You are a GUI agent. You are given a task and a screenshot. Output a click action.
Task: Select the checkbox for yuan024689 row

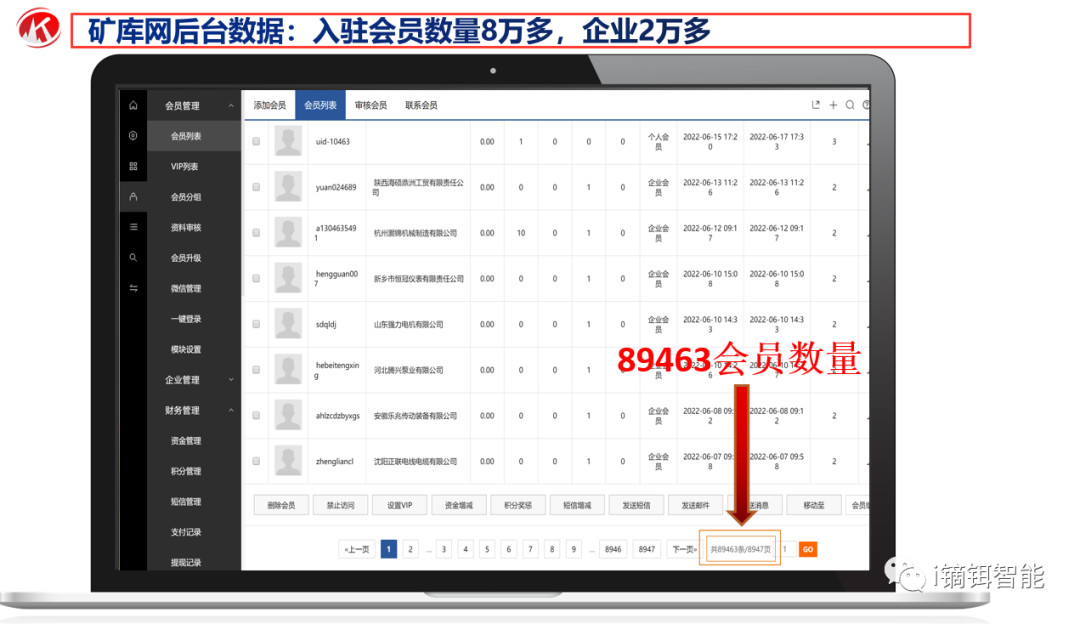click(x=256, y=187)
